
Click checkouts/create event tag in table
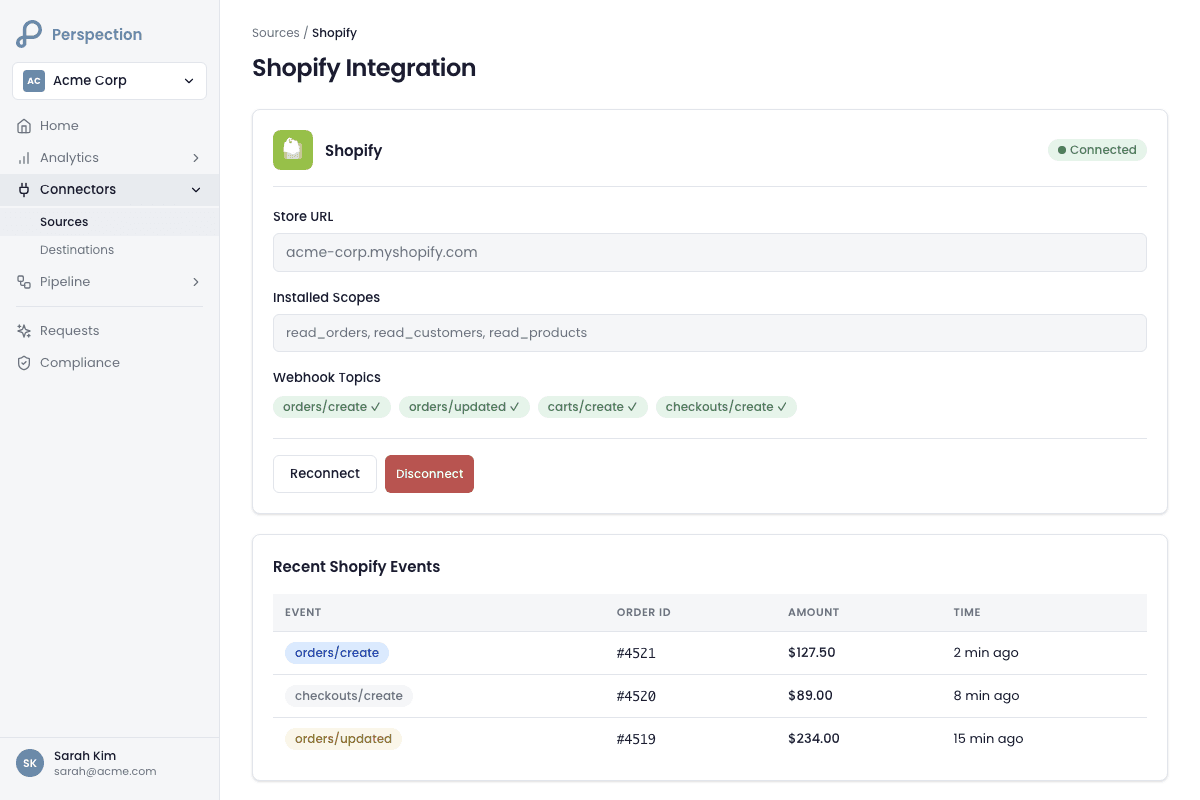[x=349, y=696]
